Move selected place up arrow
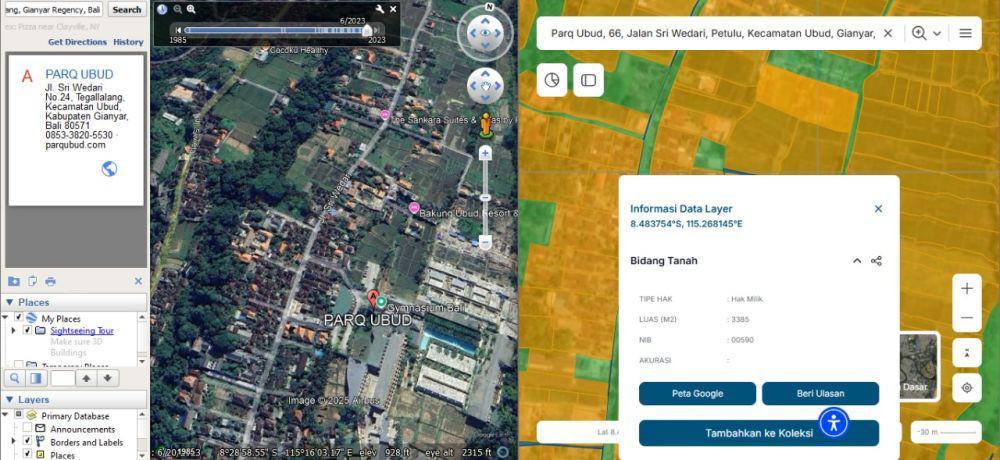The image size is (1000, 460). 86,378
